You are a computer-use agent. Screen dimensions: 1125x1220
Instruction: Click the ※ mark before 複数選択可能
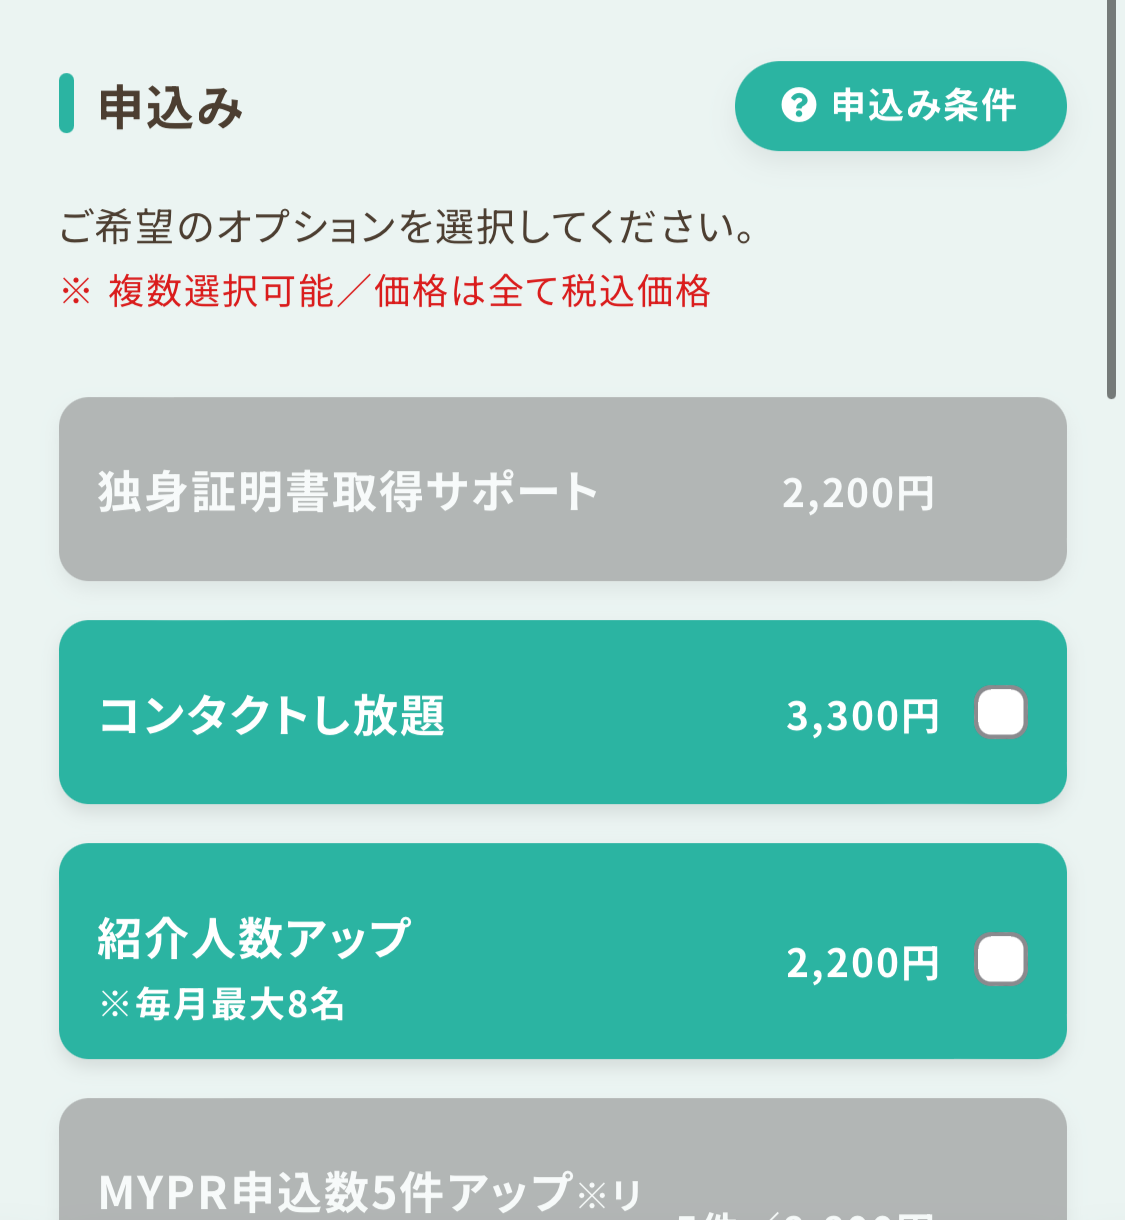[x=76, y=292]
